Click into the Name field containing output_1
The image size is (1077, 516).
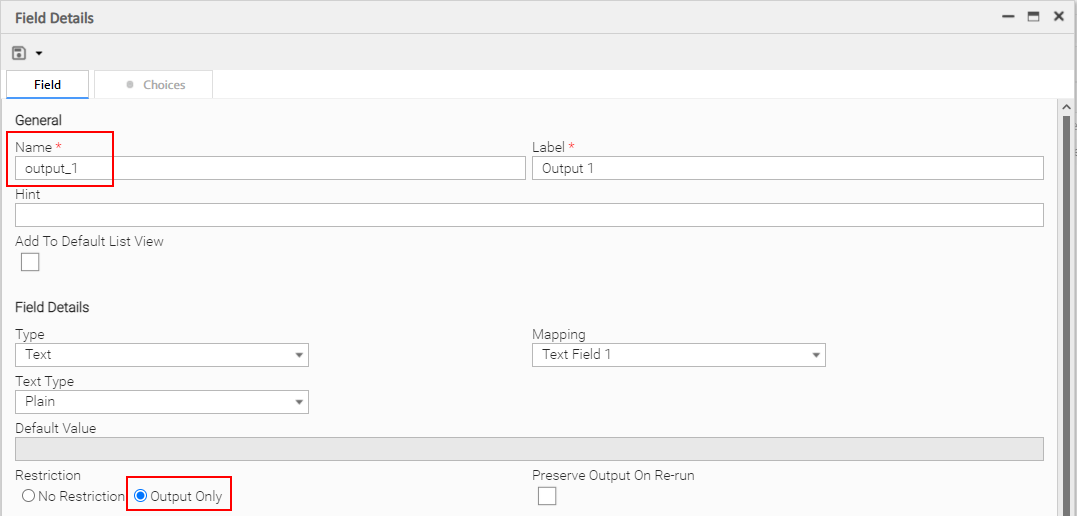point(270,168)
